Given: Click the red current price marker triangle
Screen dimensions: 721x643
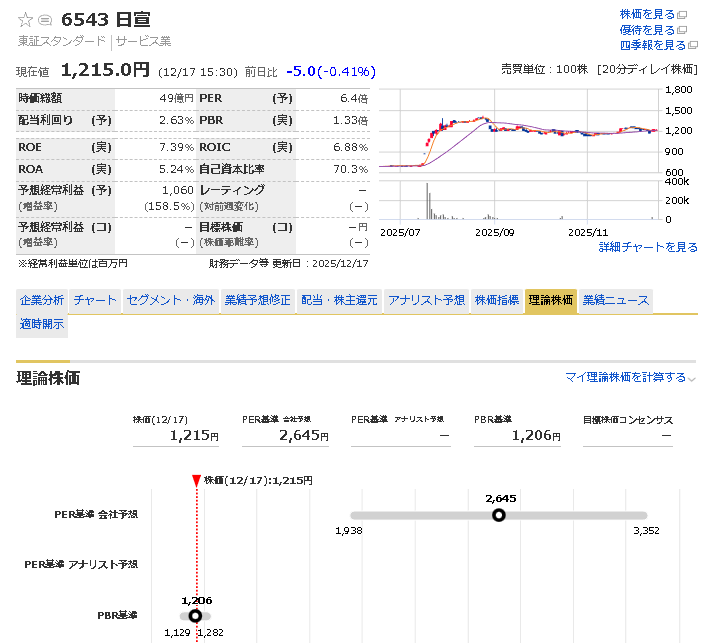Looking at the screenshot, I should [x=196, y=481].
